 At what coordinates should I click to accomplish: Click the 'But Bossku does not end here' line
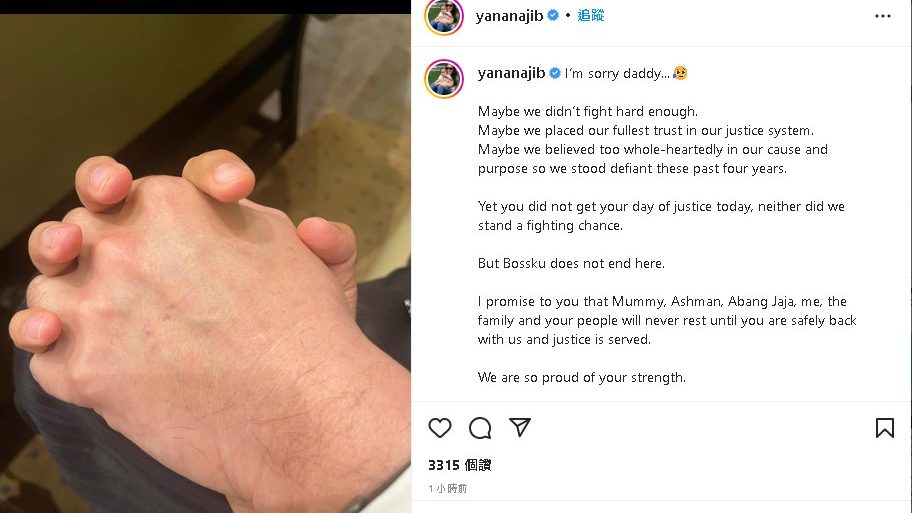coord(571,263)
